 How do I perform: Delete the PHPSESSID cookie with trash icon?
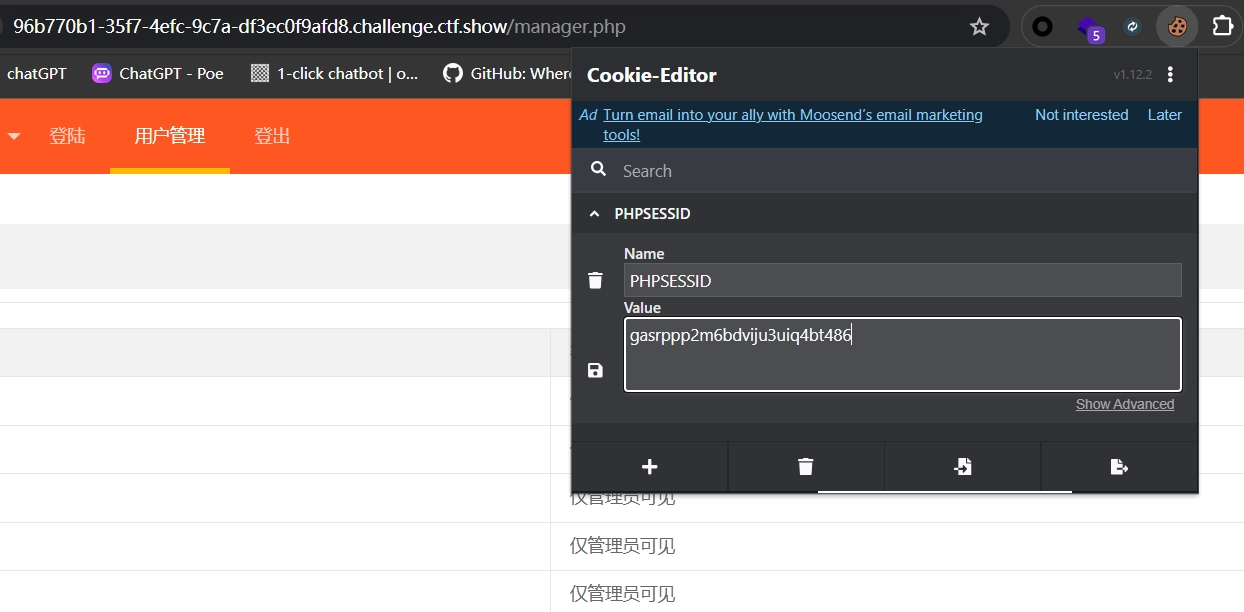595,280
